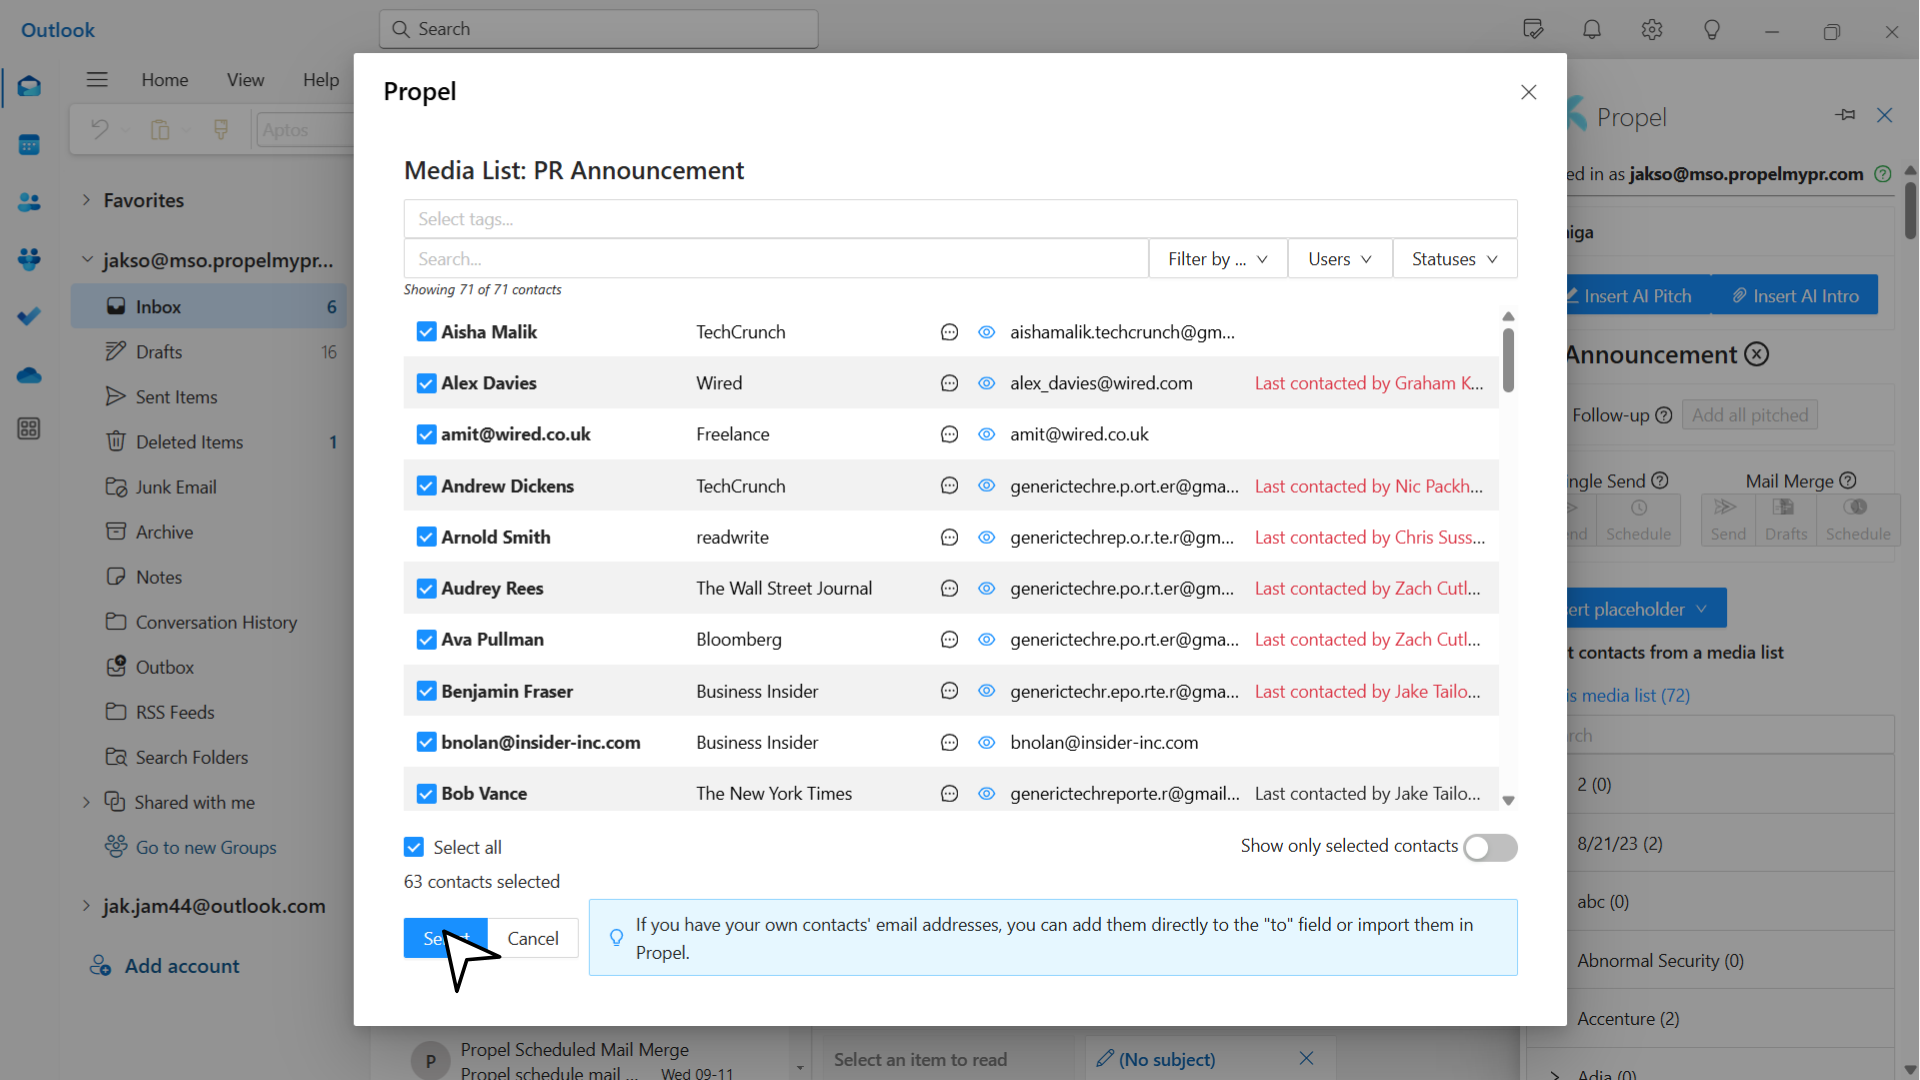This screenshot has width=1920, height=1080.
Task: Open To Do checkmark icon in left rail
Action: point(29,317)
